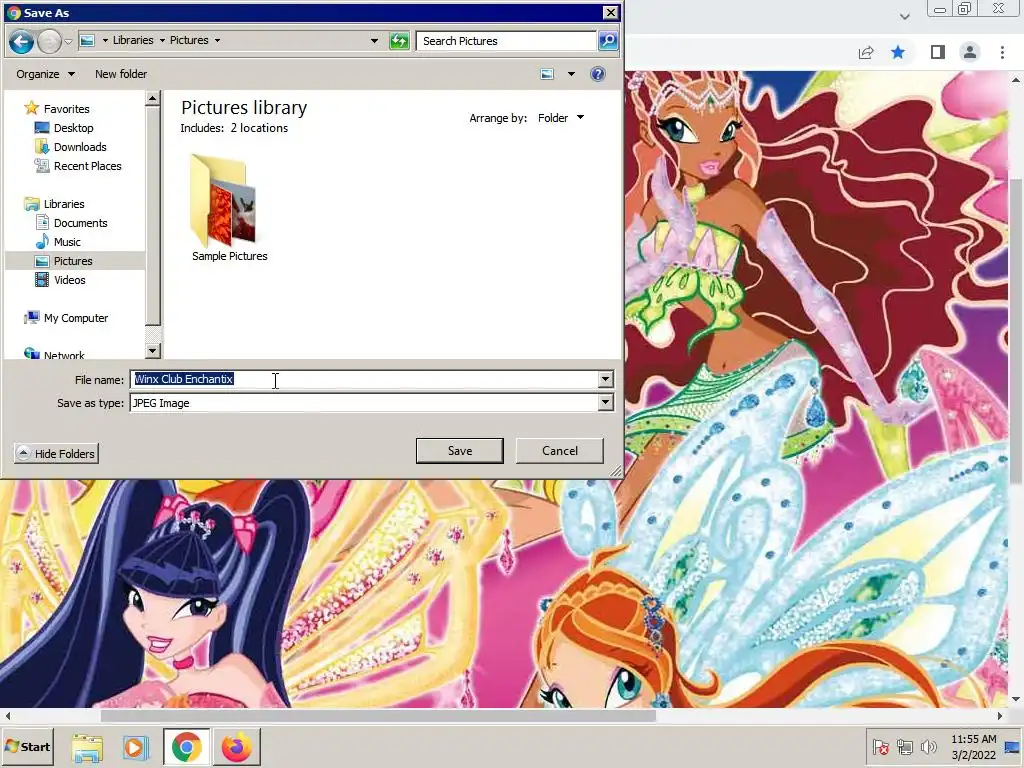Open the Chrome tab search chevron
This screenshot has height=768, width=1024.
pos(904,16)
